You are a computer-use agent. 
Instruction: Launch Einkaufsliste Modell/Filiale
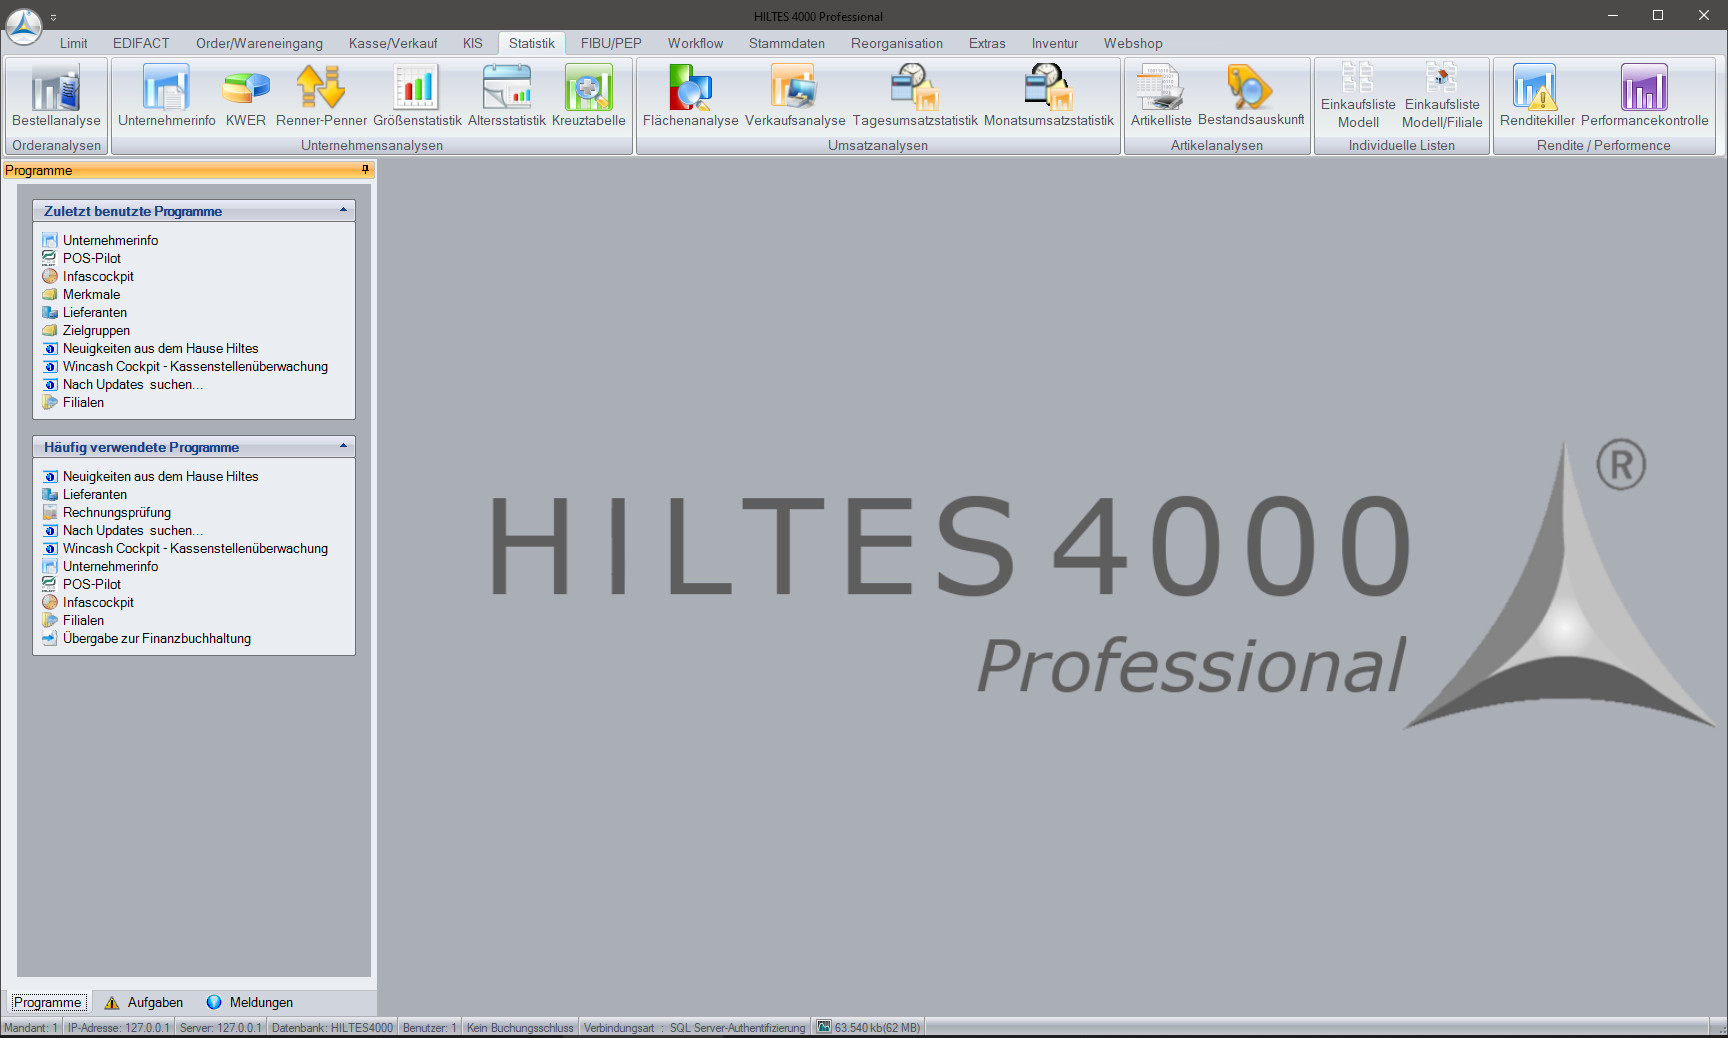(x=1442, y=97)
